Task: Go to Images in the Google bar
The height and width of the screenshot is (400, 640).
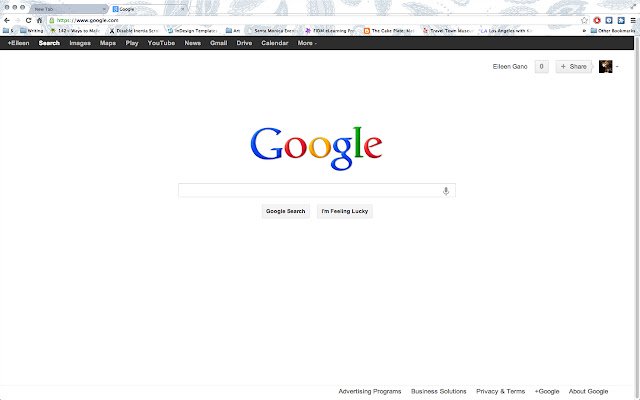Action: point(80,43)
